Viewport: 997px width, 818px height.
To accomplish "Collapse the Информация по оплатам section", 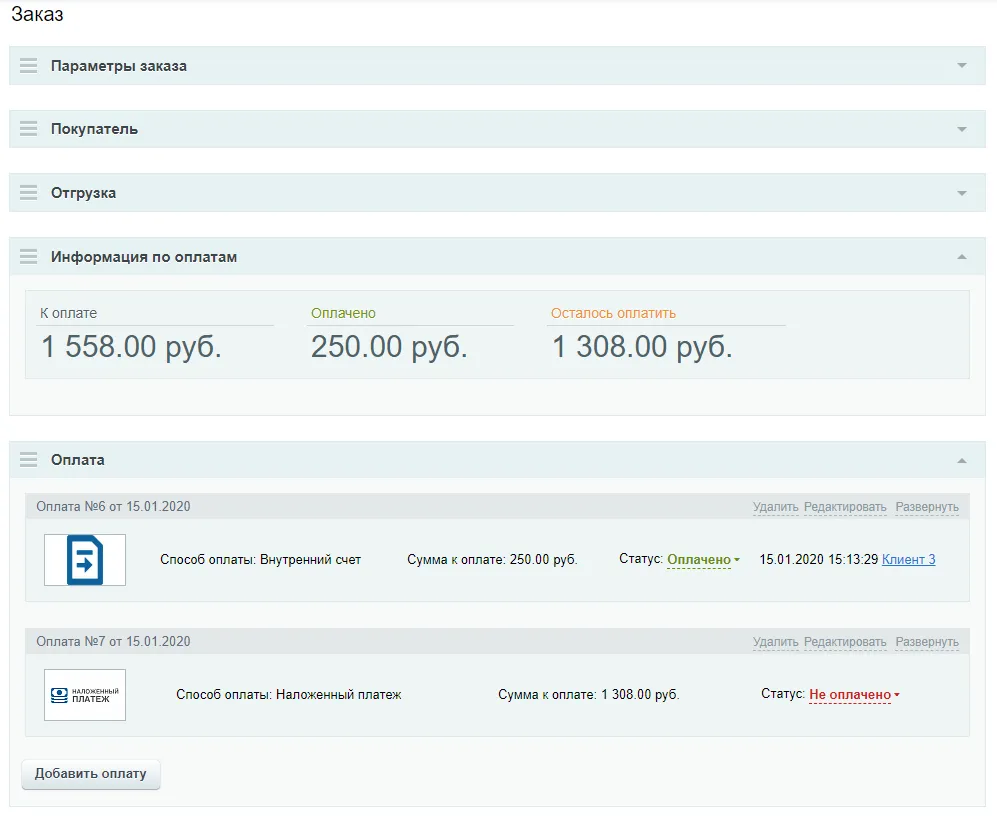I will click(962, 257).
